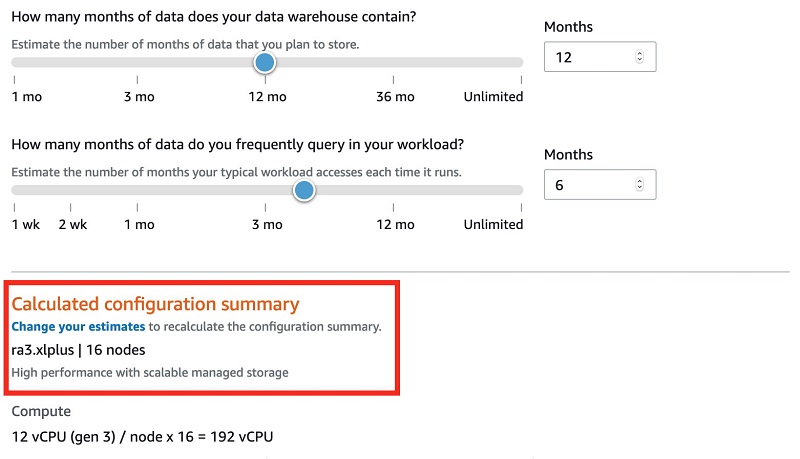Click the warehouse months slider handle
The width and height of the screenshot is (800, 459).
pos(265,63)
